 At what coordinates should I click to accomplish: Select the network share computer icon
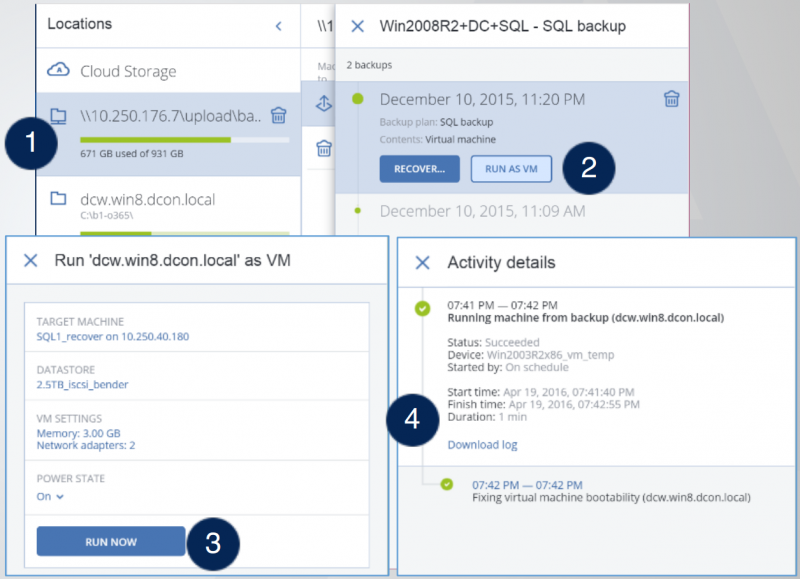[x=58, y=116]
